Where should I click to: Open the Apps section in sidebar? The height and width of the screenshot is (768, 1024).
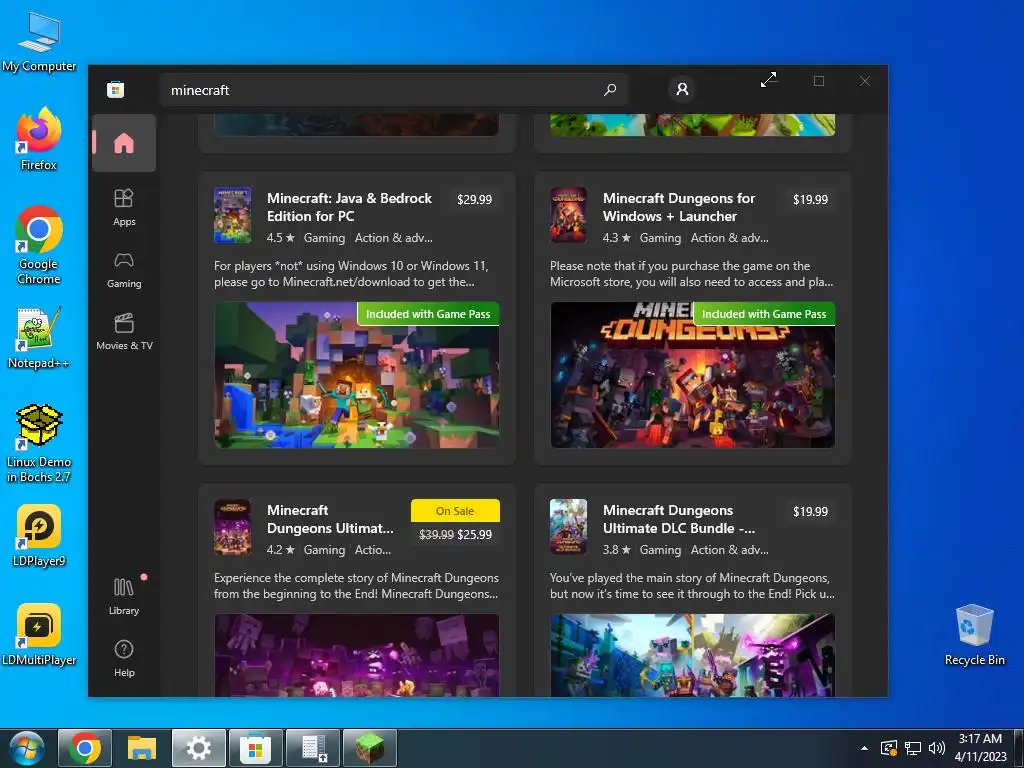coord(124,207)
